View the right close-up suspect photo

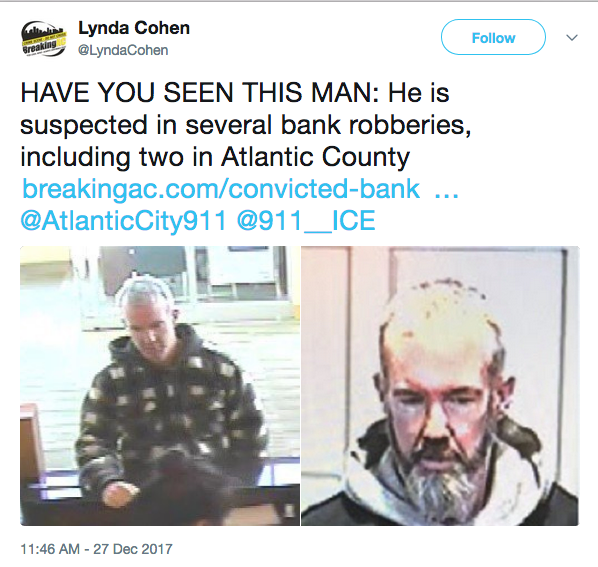pos(440,385)
